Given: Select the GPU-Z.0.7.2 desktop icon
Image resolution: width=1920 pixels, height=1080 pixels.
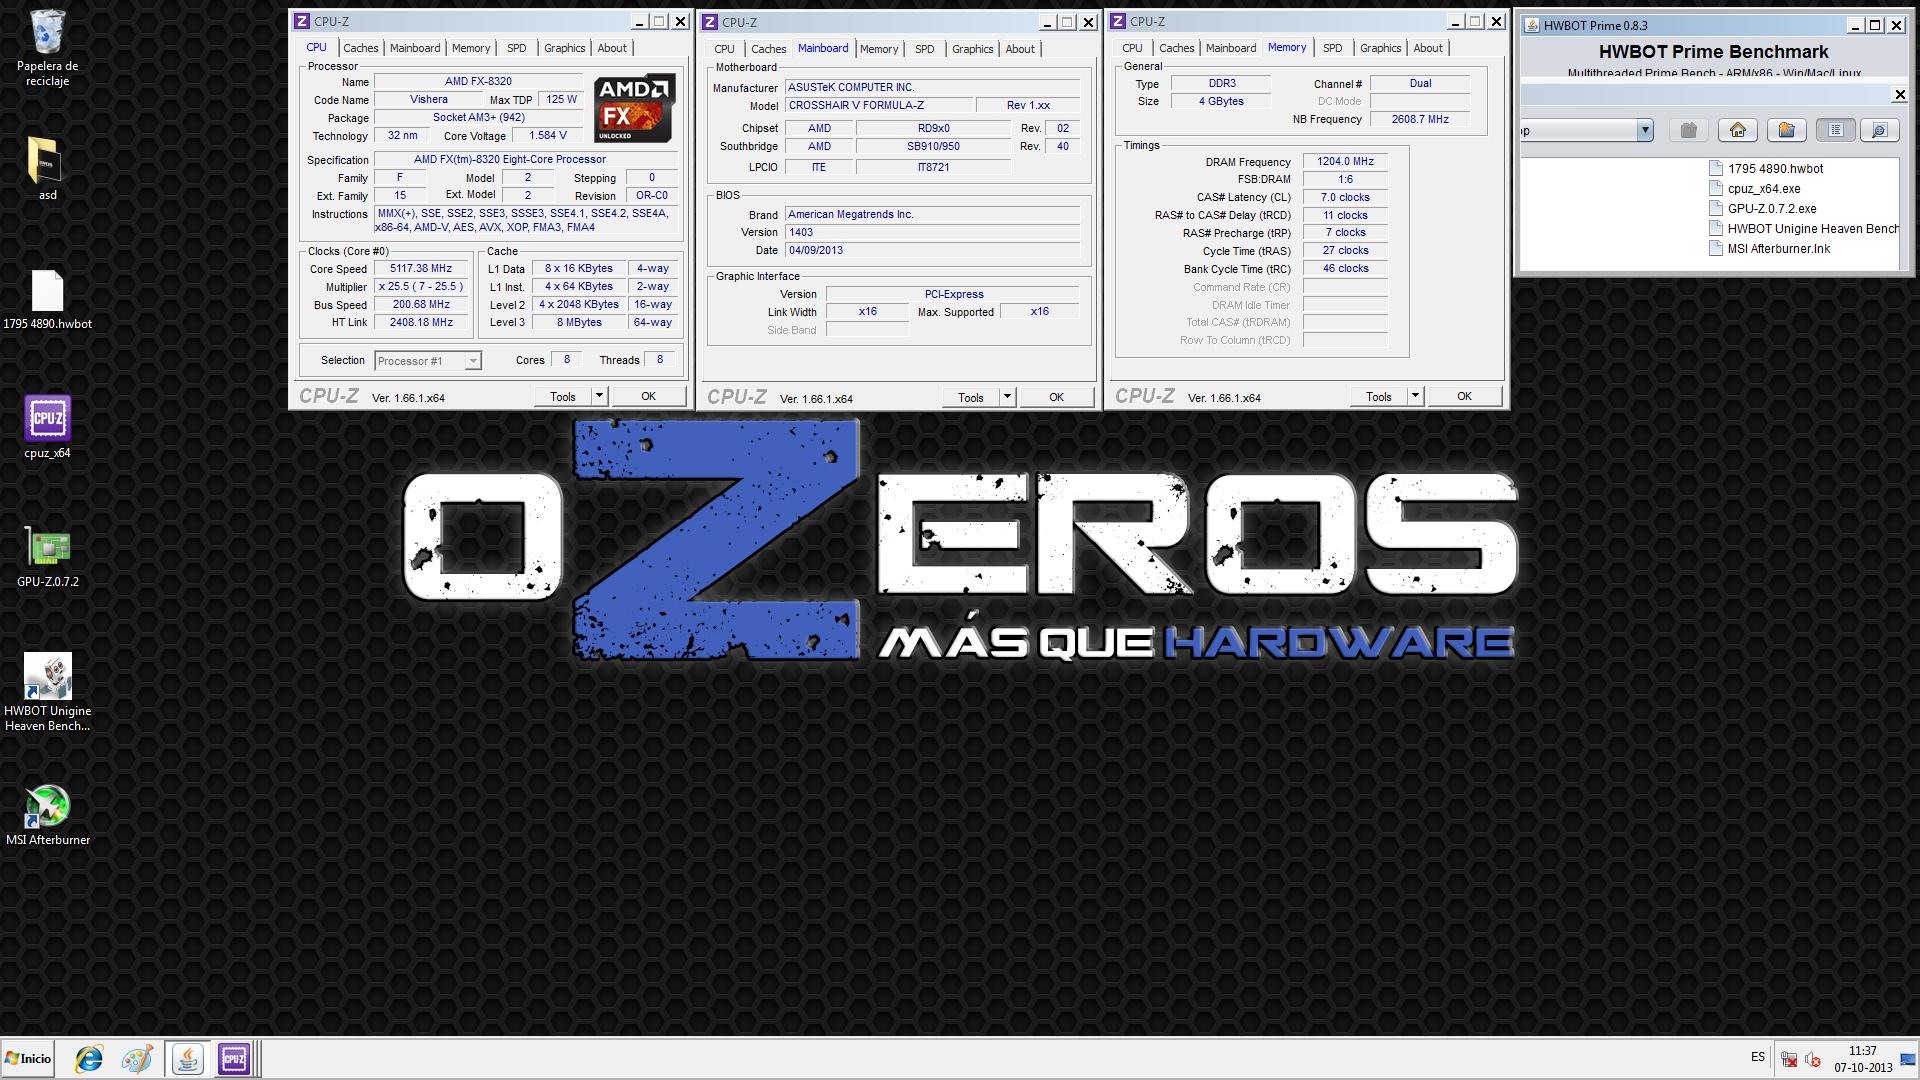Looking at the screenshot, I should point(47,557).
